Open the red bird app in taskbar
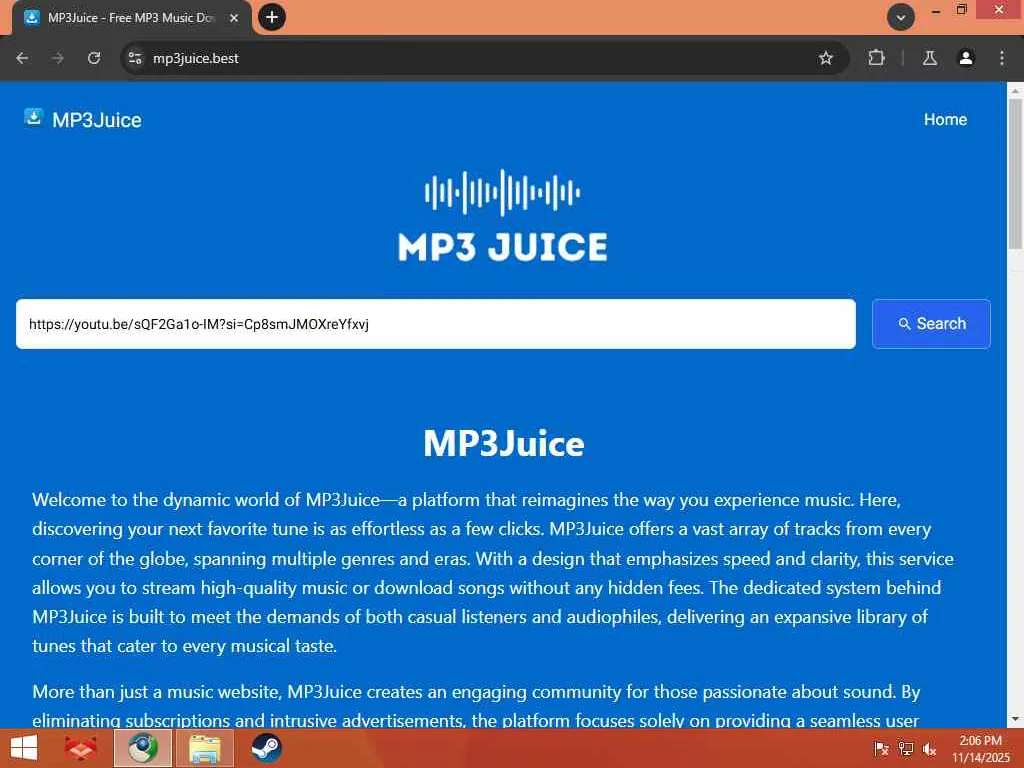1024x768 pixels. [x=80, y=748]
